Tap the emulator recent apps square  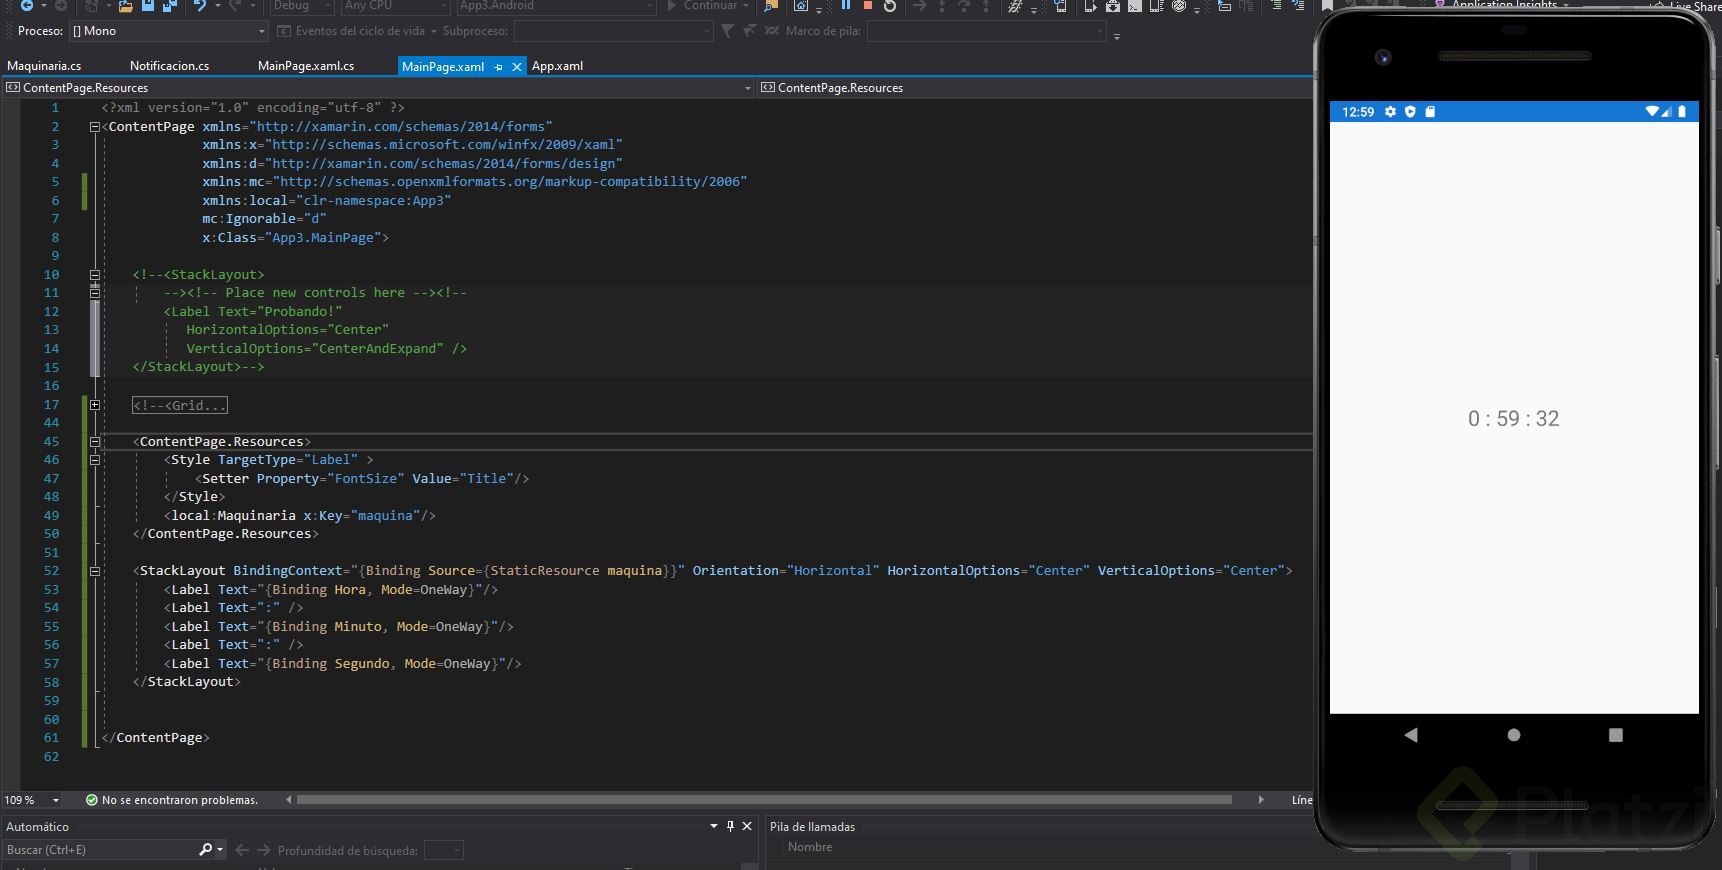tap(1615, 735)
